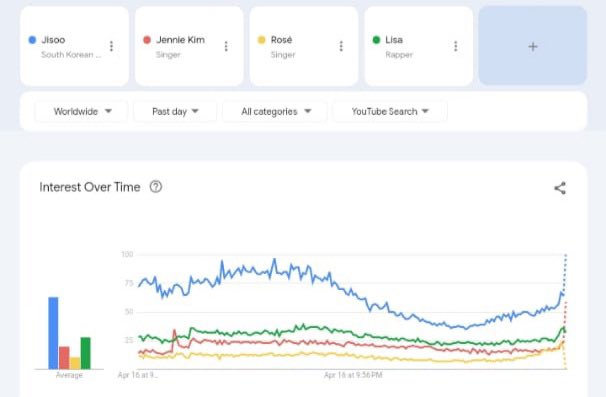The width and height of the screenshot is (606, 397).
Task: Select the Rosé search term card
Action: coord(304,46)
